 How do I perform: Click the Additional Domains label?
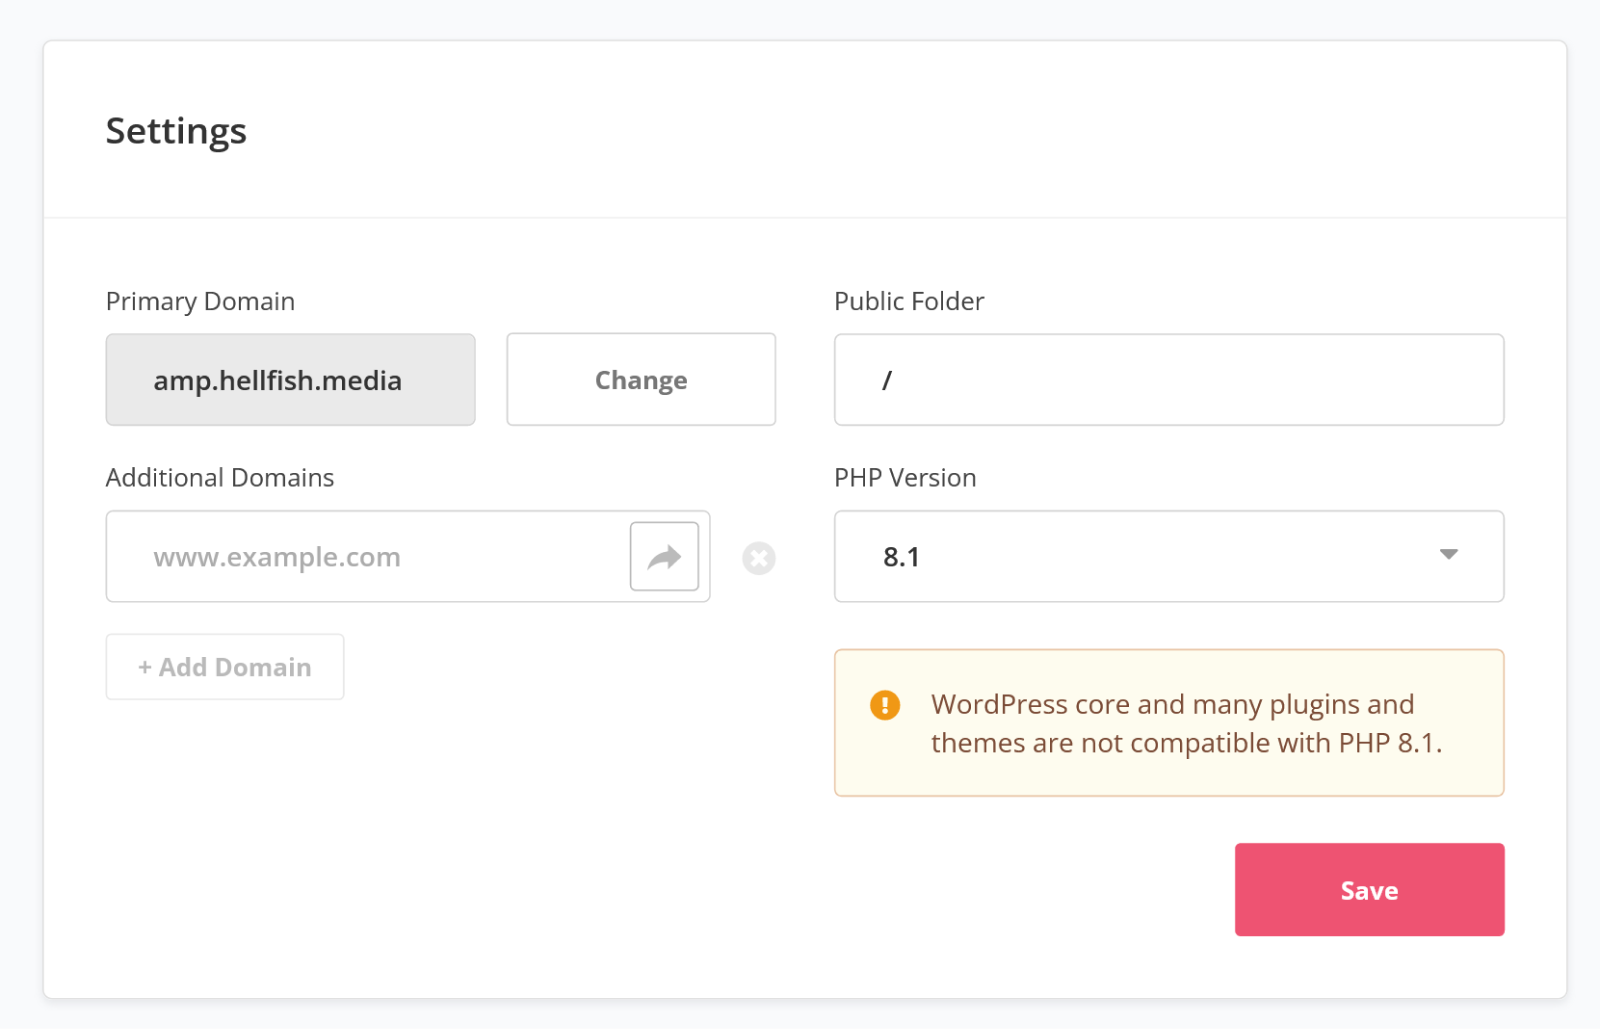coord(220,477)
